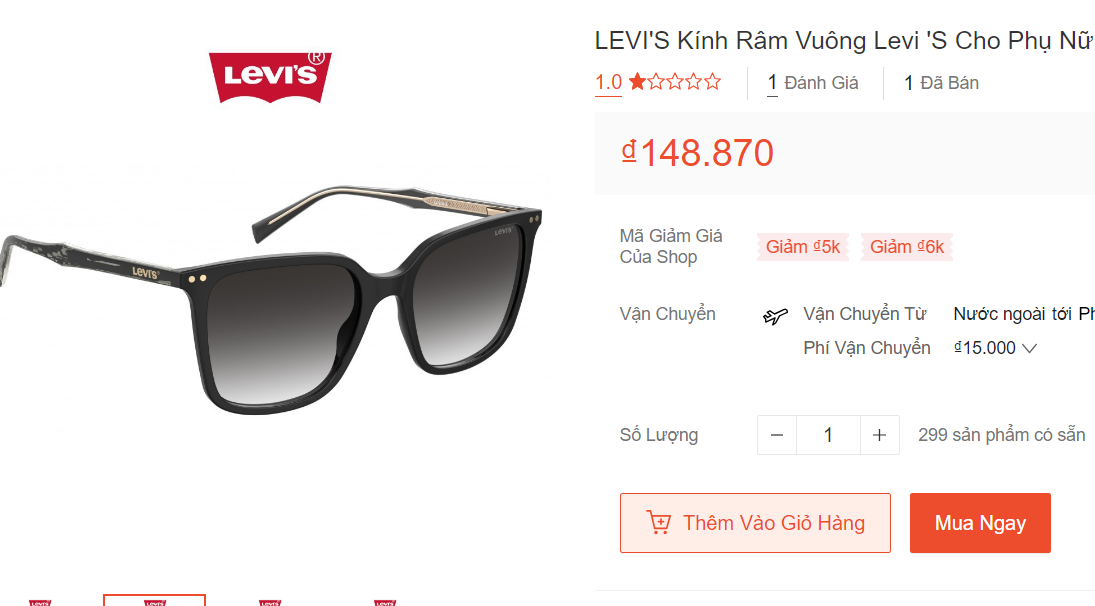Select the third product thumbnail

(x=270, y=601)
